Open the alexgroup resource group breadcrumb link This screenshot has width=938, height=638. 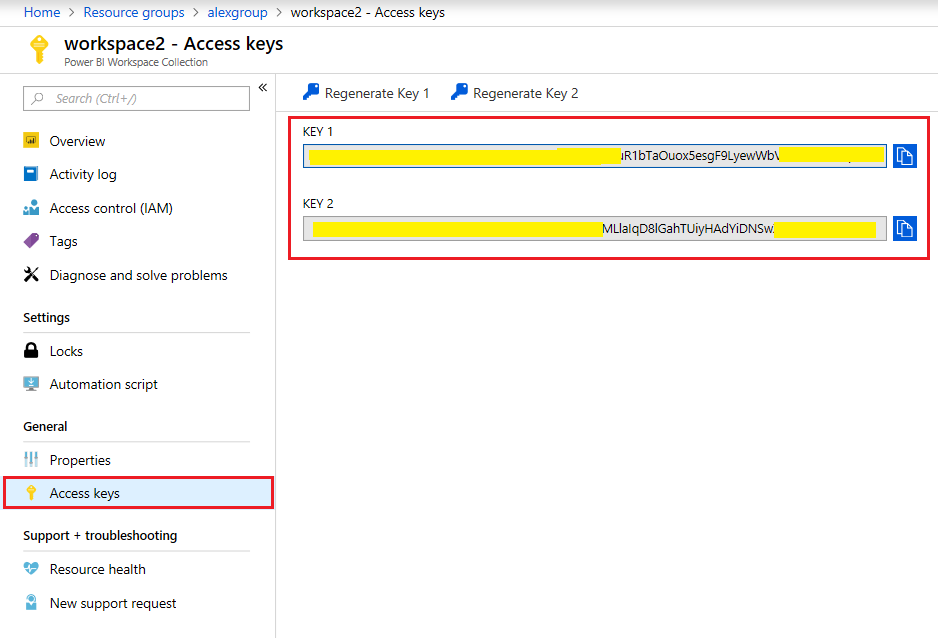click(237, 12)
